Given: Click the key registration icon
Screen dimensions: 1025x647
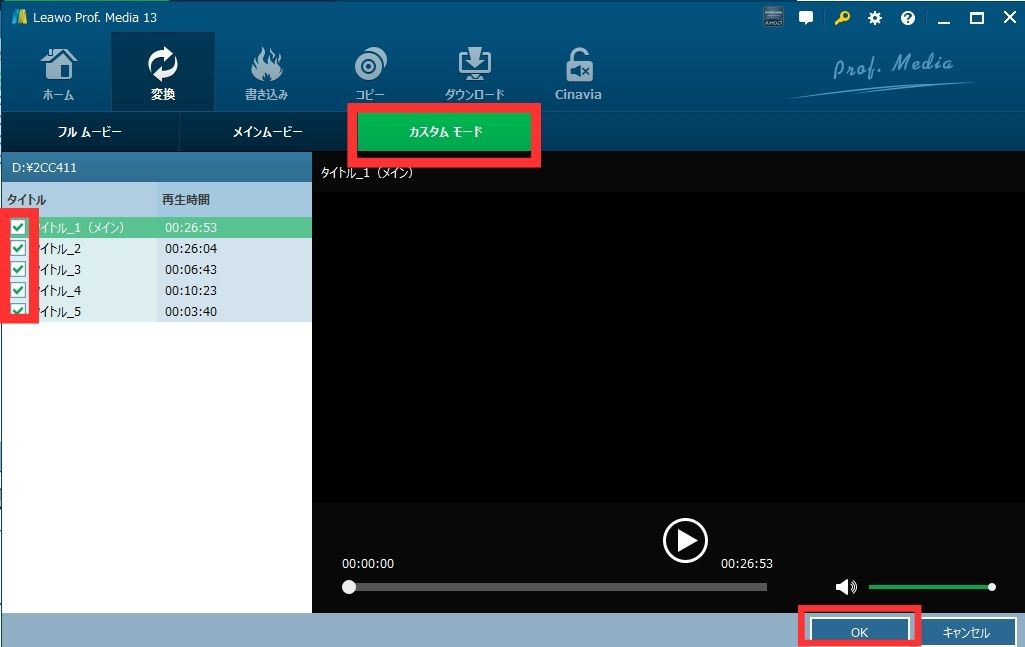Looking at the screenshot, I should (x=843, y=18).
